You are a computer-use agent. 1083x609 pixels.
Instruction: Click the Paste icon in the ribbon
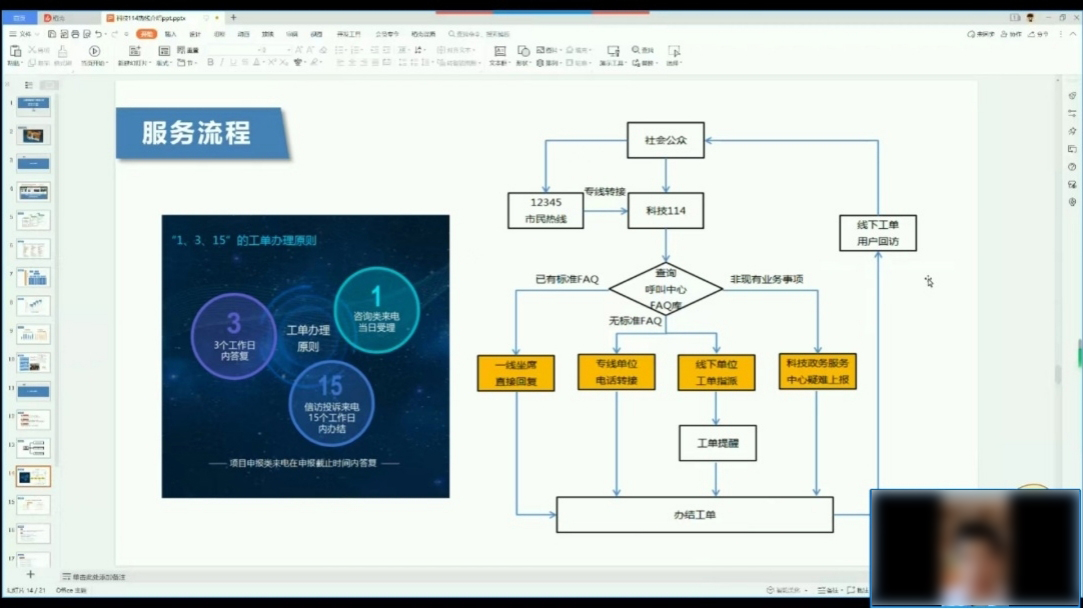(15, 51)
